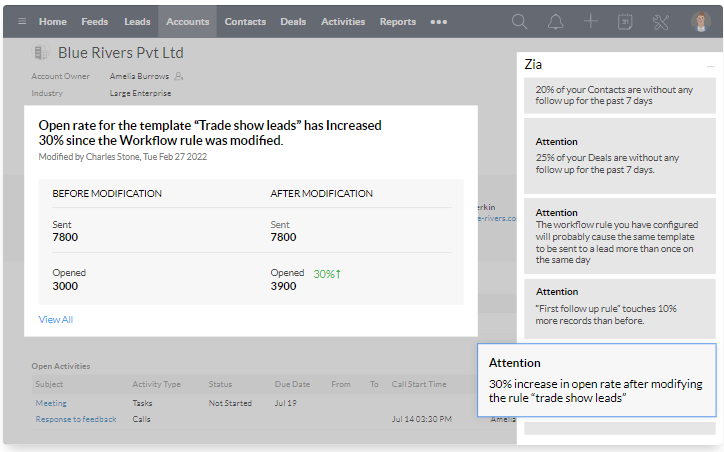This screenshot has width=724, height=452.
Task: Click the BEFORE MODIFICATION heading
Action: tap(107, 193)
